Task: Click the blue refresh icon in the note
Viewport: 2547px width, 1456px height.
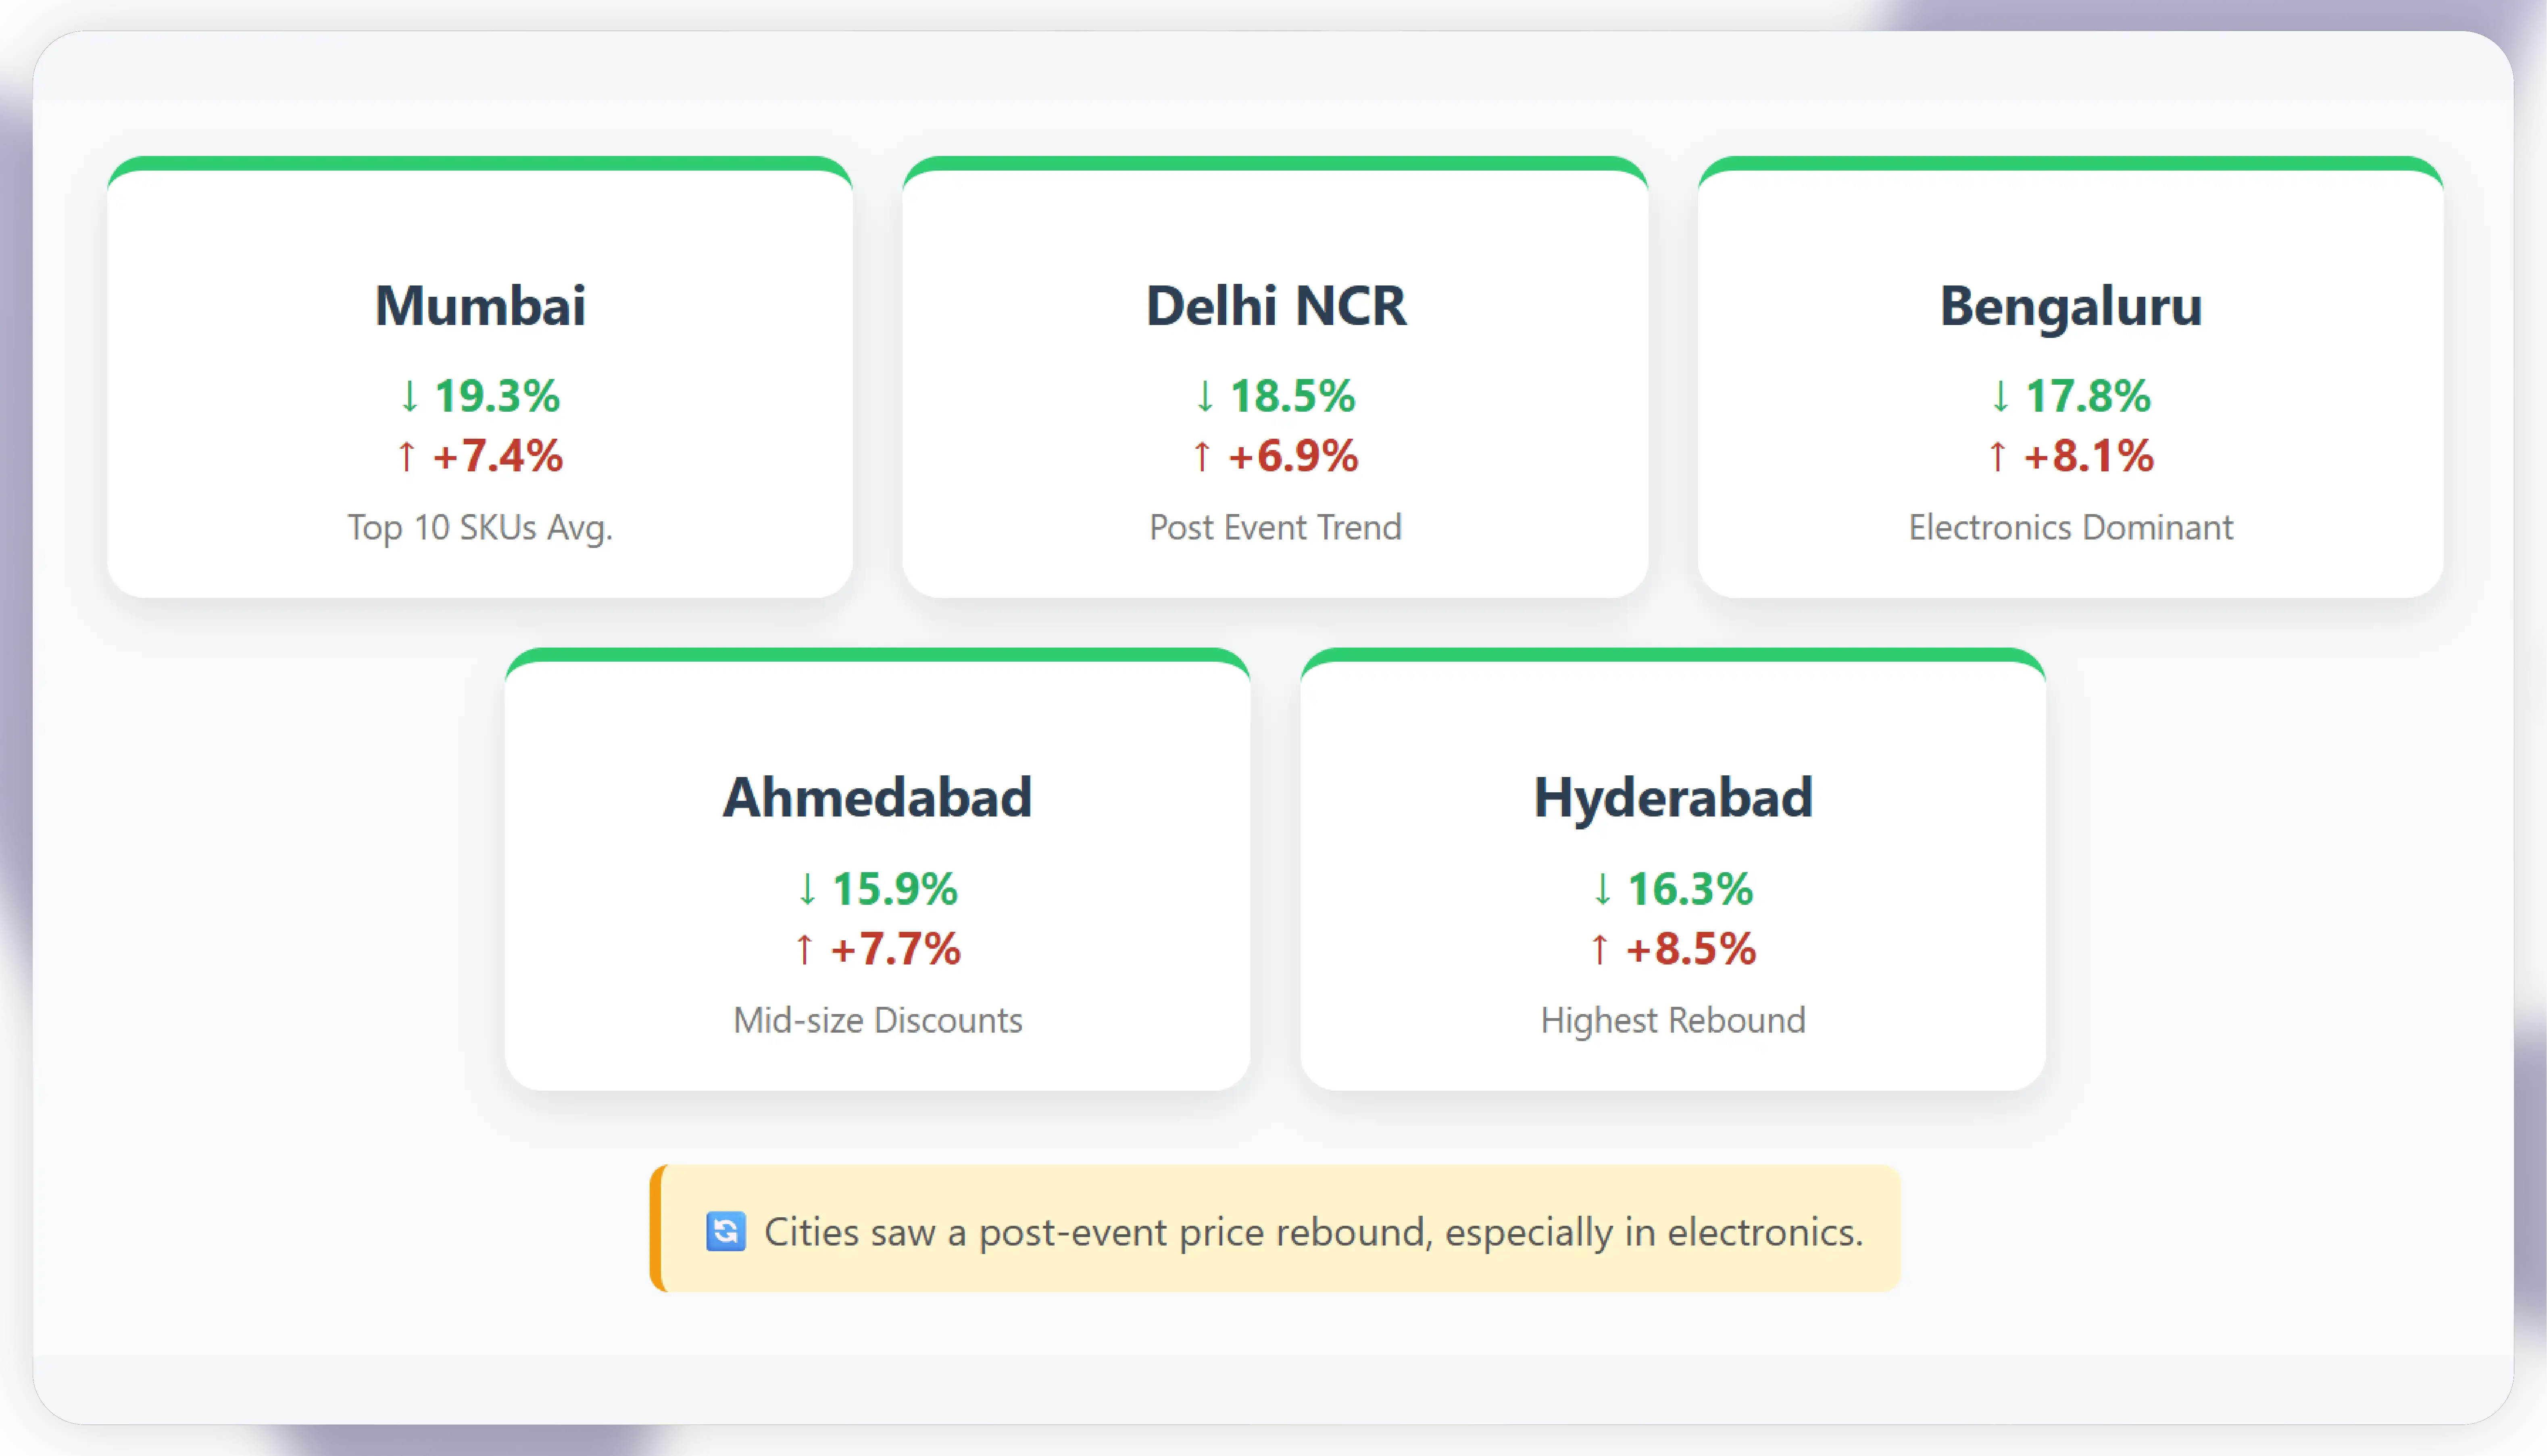Action: click(x=725, y=1231)
